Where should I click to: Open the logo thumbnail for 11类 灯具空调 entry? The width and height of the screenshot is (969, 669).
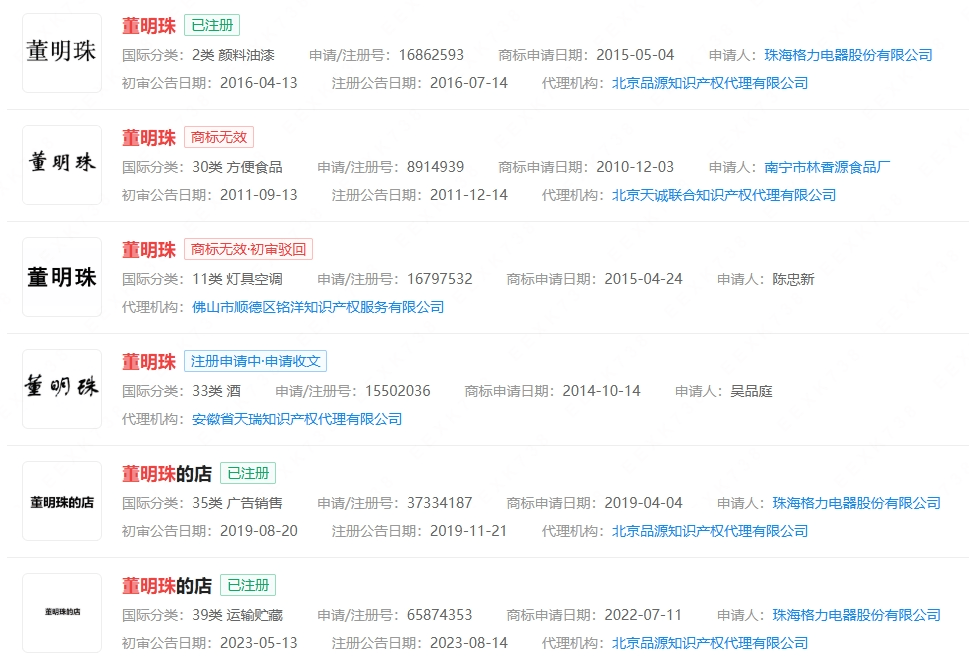62,277
